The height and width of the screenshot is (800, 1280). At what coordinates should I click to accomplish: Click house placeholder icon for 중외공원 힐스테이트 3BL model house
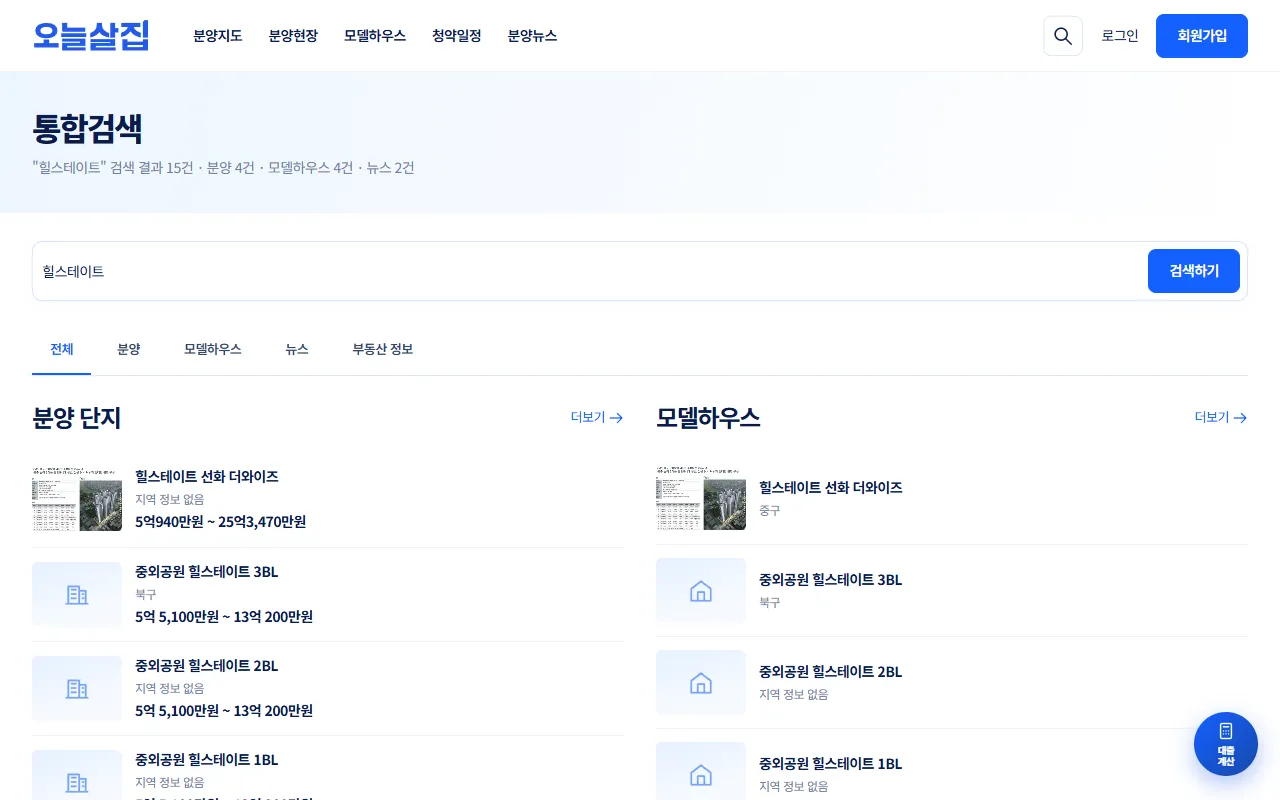(701, 591)
